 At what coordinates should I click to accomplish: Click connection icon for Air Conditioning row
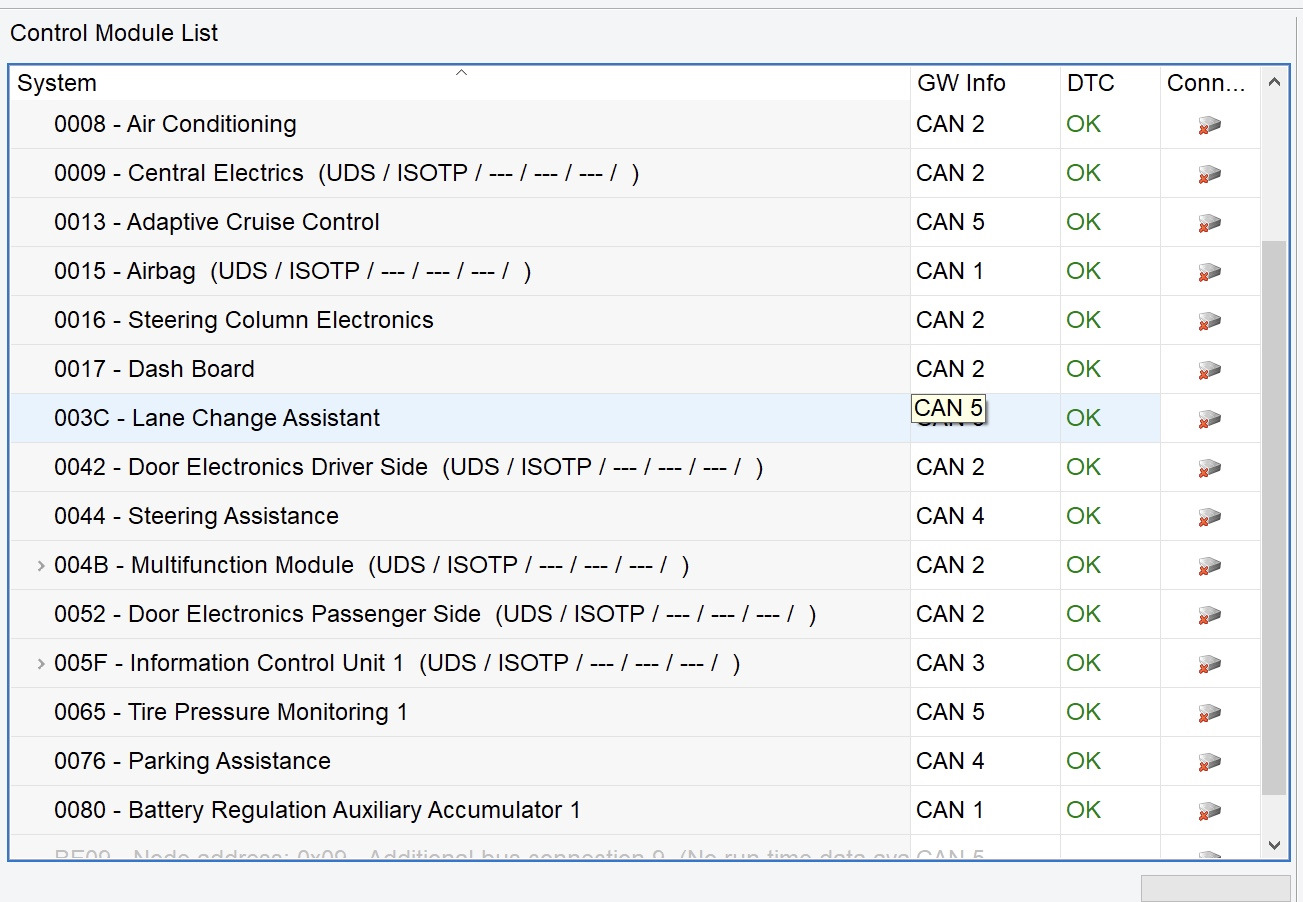pos(1209,126)
